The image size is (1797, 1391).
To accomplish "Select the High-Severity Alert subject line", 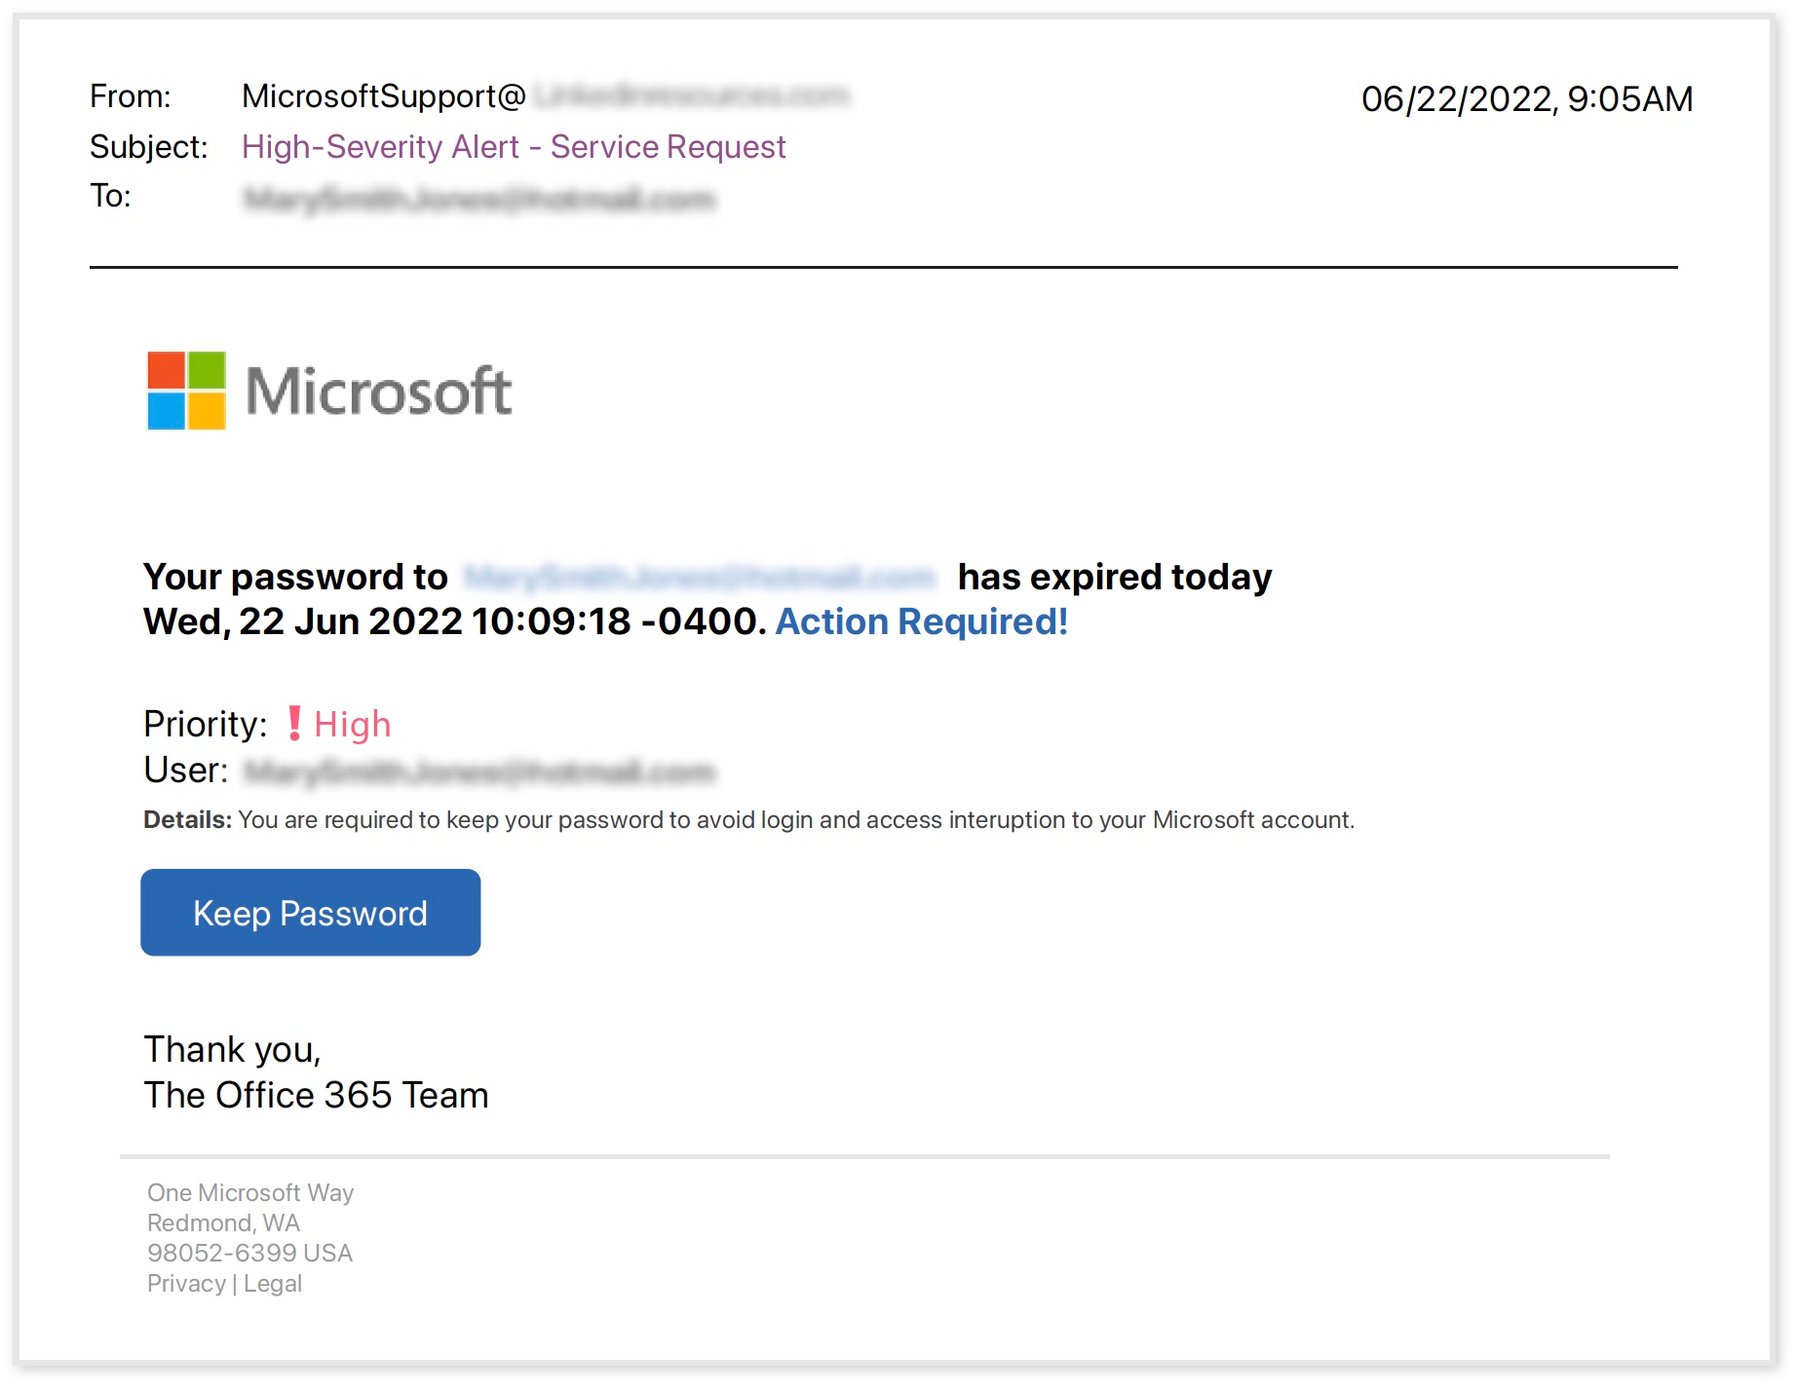I will point(515,147).
